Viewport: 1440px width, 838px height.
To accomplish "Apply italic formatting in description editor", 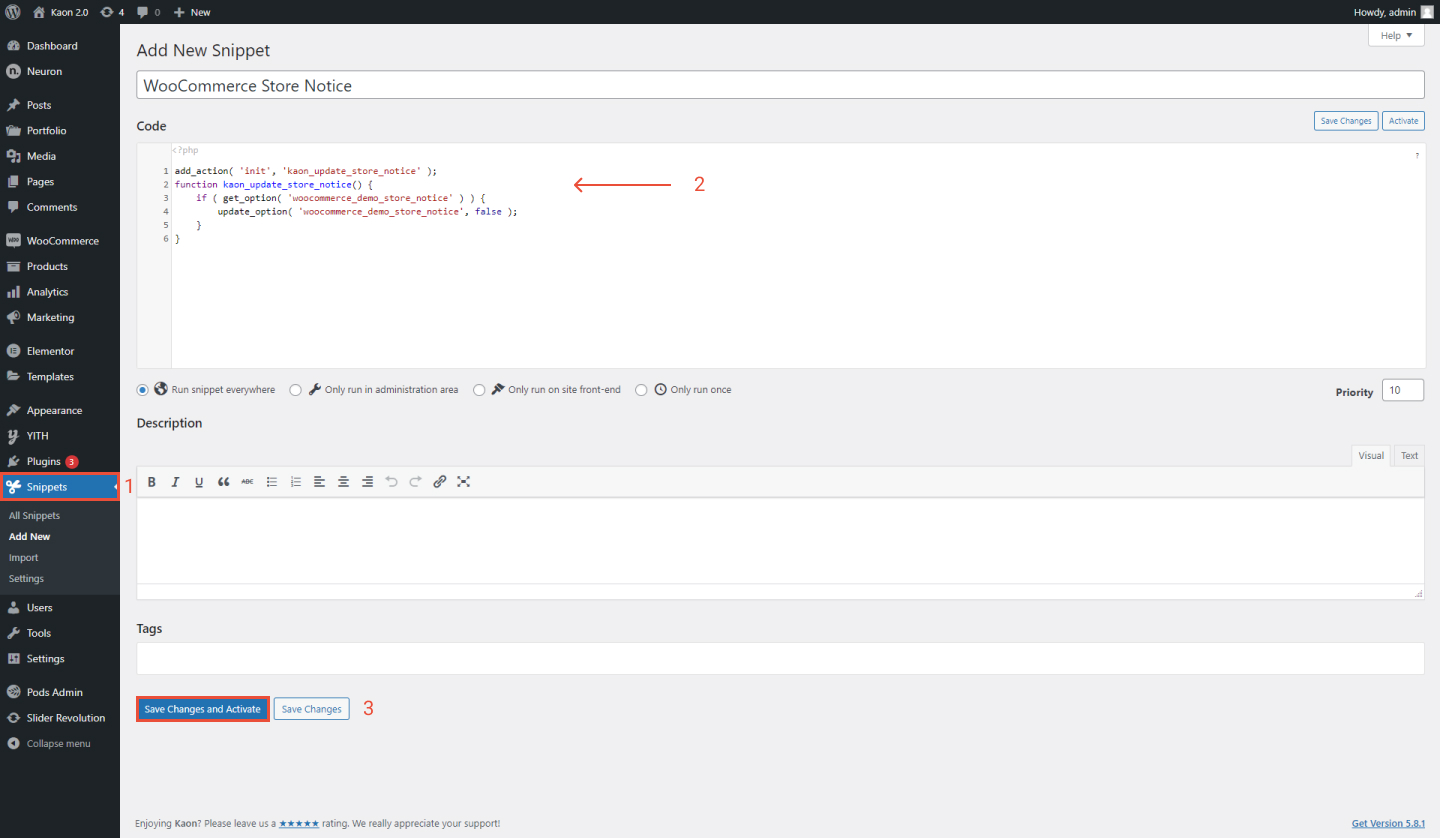I will 175,482.
